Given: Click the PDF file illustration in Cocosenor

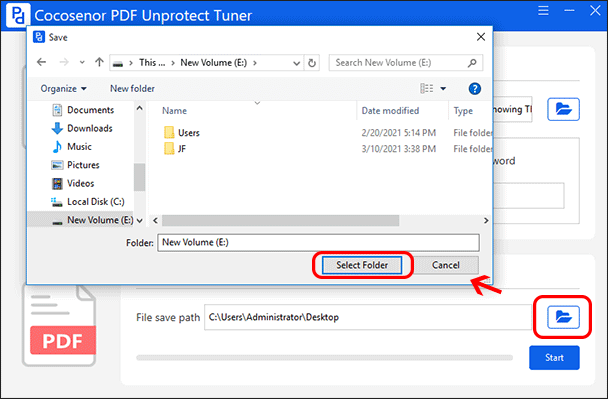Looking at the screenshot, I should [x=59, y=326].
